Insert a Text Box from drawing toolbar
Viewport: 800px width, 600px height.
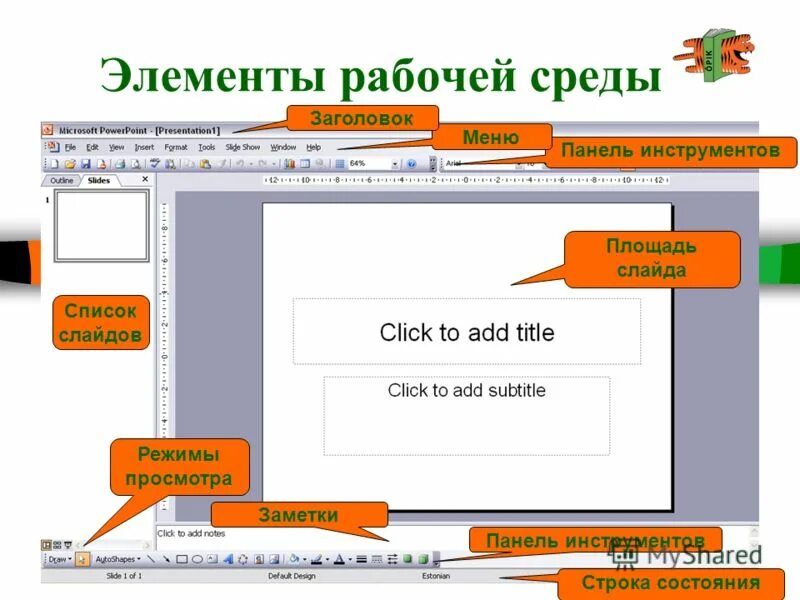coord(212,559)
